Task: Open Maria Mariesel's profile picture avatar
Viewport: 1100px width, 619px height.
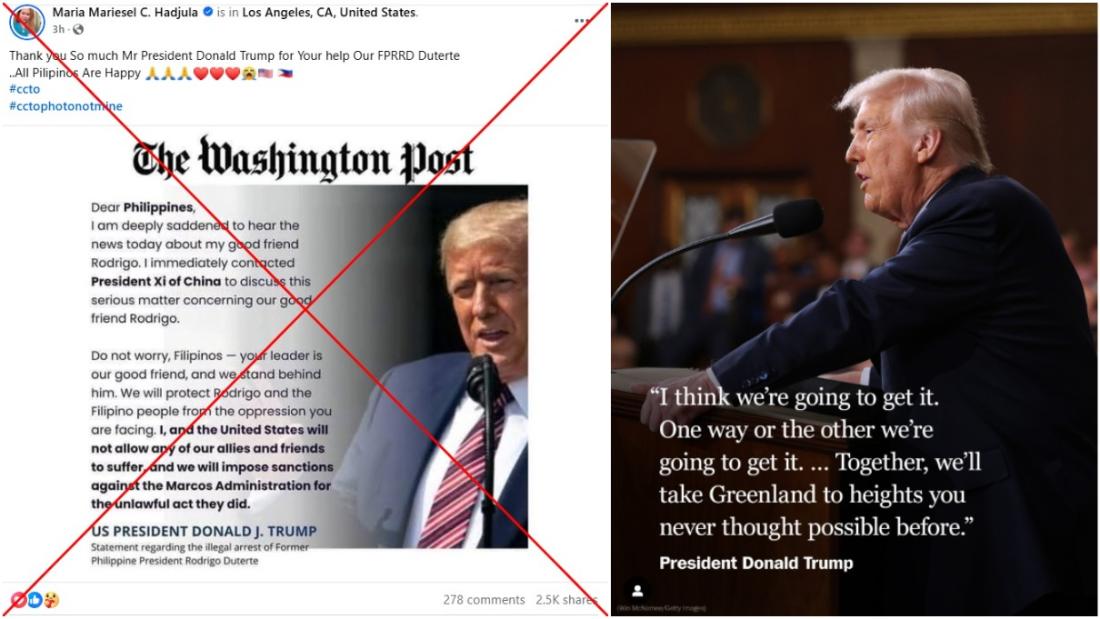Action: pos(27,20)
